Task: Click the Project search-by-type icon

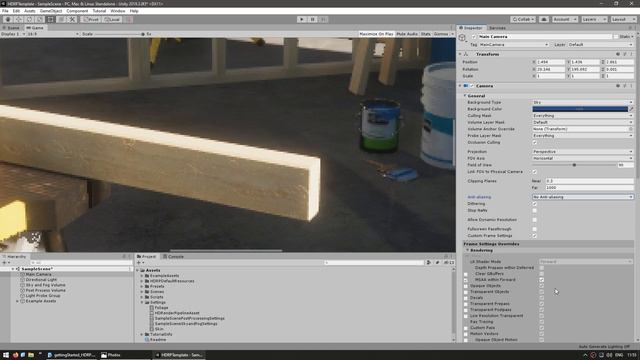Action: (x=429, y=262)
